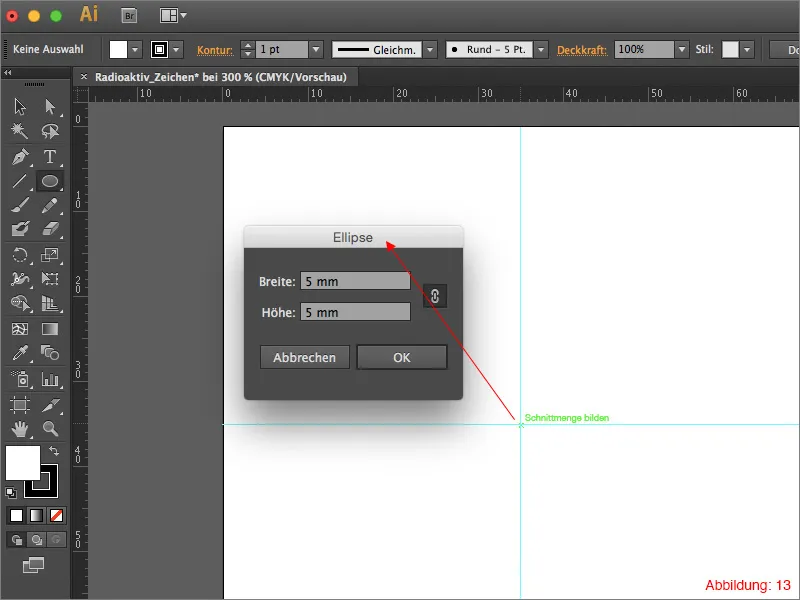Select the Gradient tool
800x600 pixels.
coord(50,329)
